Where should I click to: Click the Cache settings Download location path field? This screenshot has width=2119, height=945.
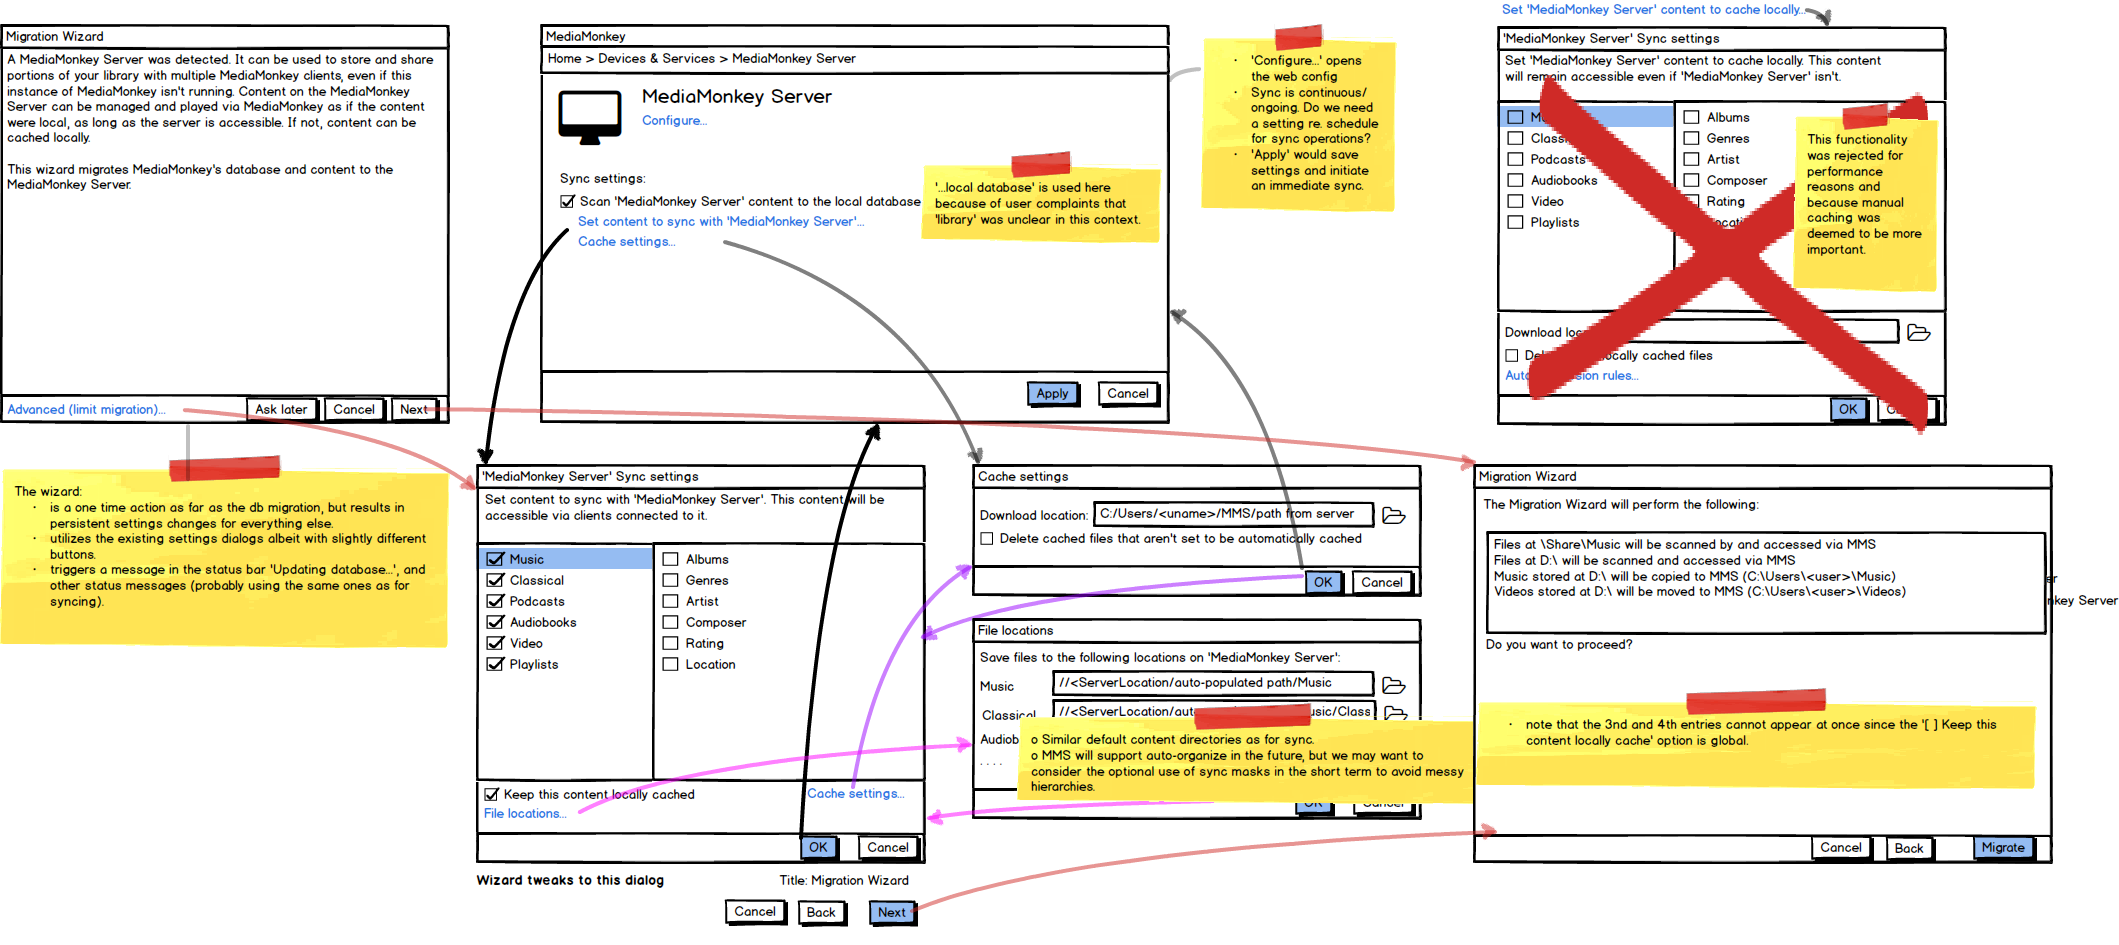[1232, 514]
